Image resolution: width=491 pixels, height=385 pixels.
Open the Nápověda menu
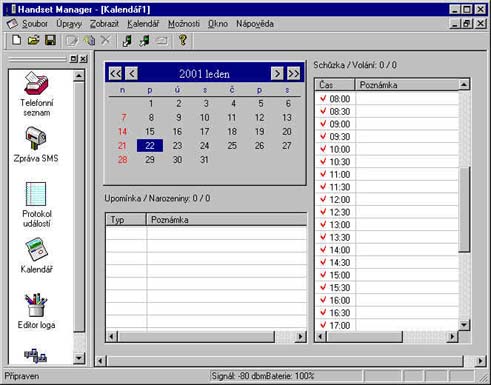(255, 24)
